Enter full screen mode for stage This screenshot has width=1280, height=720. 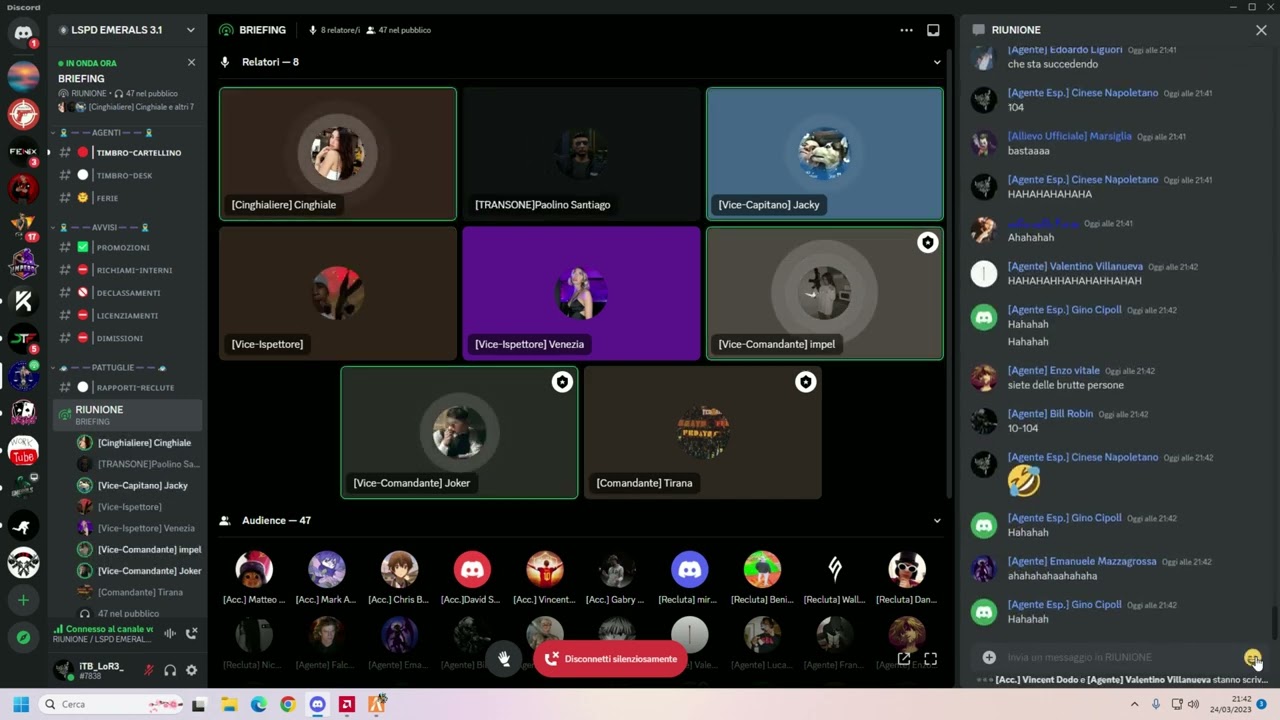pyautogui.click(x=930, y=658)
